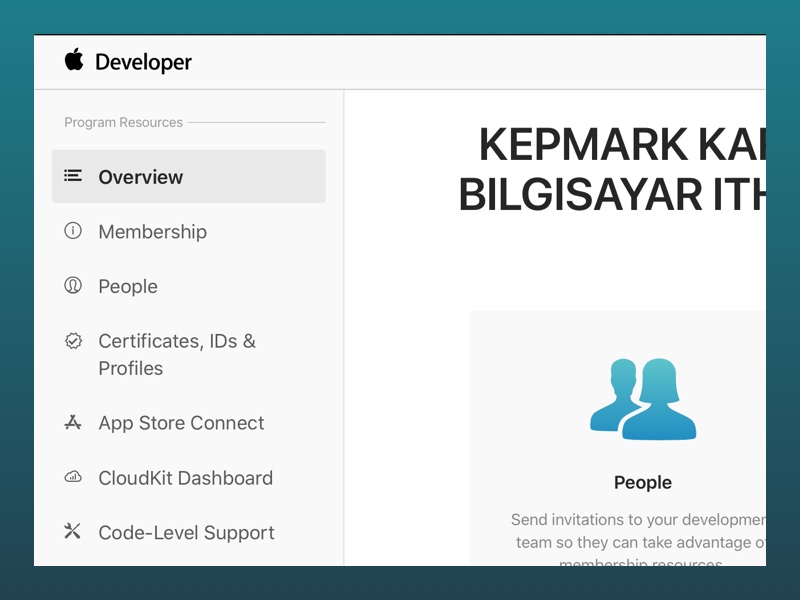Go to App Store Connect
Screen dimensions: 800x600
tap(181, 423)
